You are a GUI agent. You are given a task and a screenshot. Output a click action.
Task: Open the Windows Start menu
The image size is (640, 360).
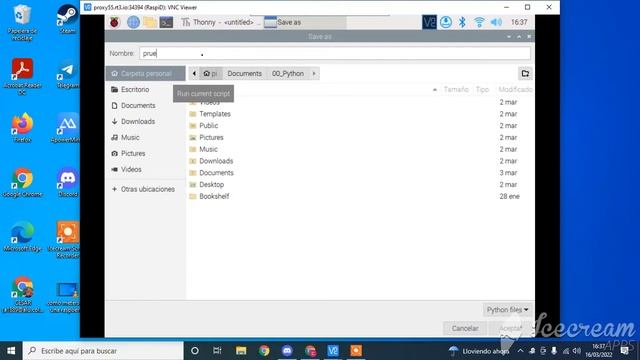point(11,351)
